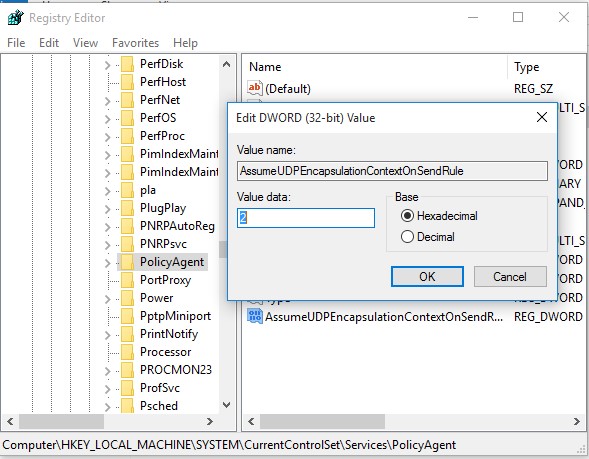Click the tree pane vertical scrollbar thumb
The image size is (589, 459).
tap(222, 249)
